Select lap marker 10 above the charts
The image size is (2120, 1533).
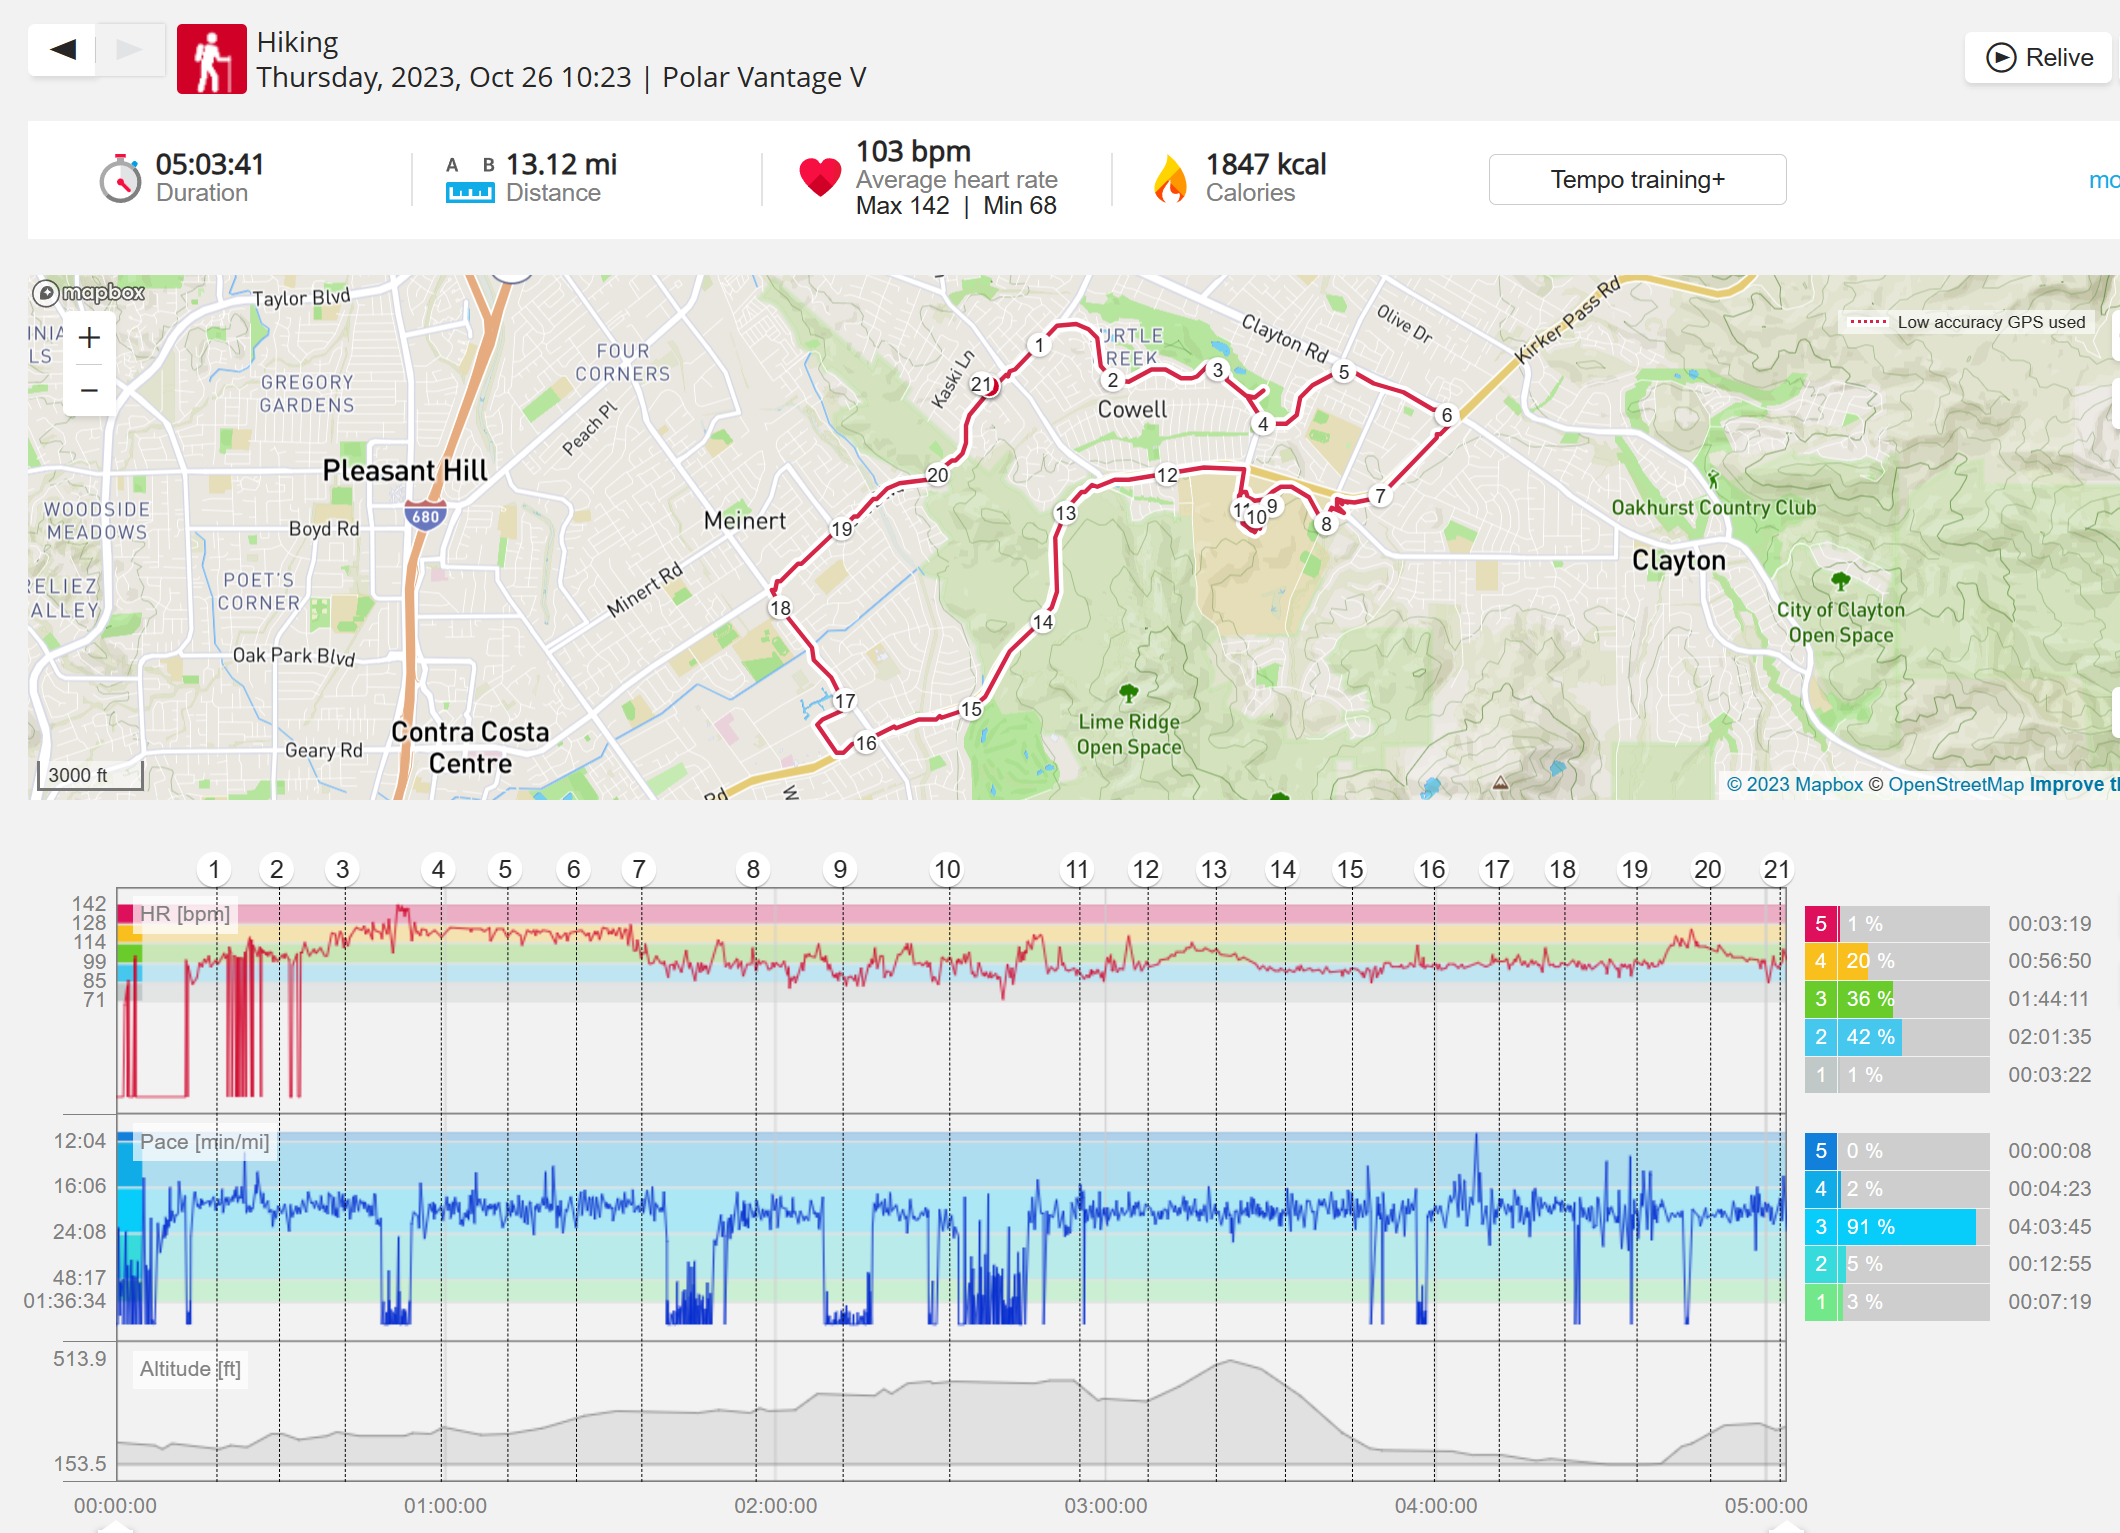947,870
